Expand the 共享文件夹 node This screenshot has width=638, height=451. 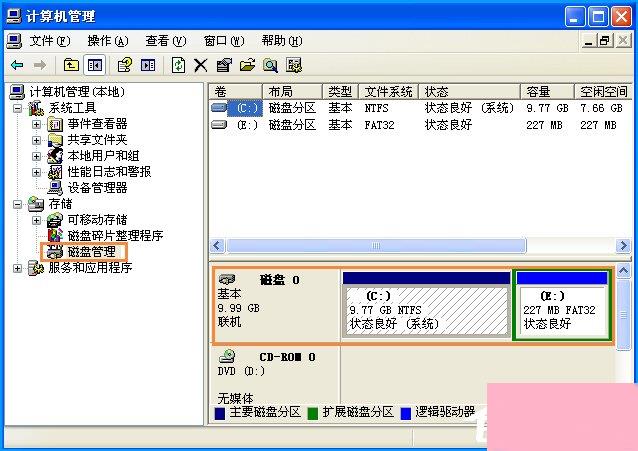point(36,140)
